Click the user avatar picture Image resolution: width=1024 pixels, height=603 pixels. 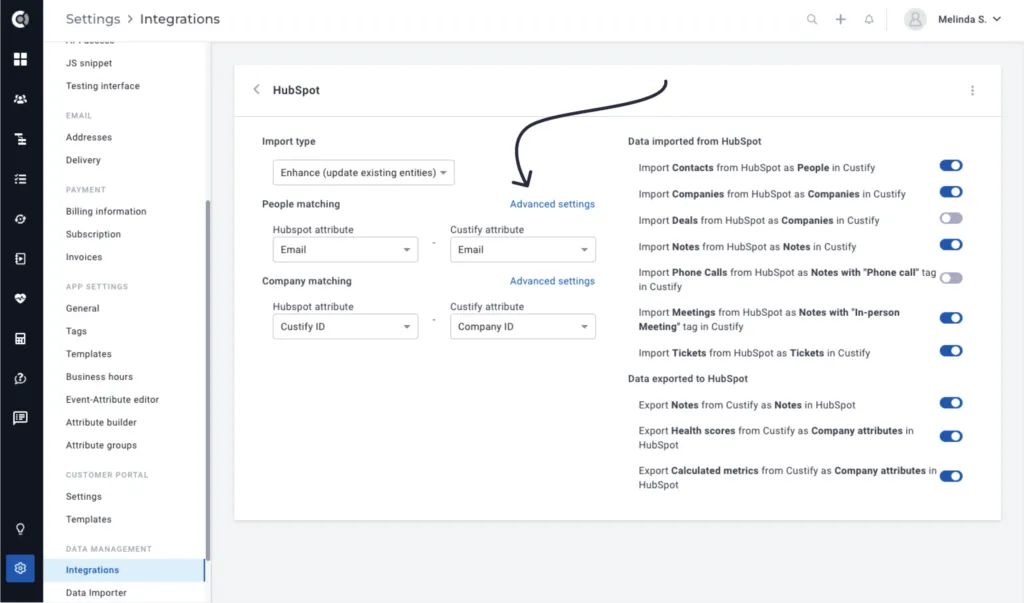[x=915, y=20]
